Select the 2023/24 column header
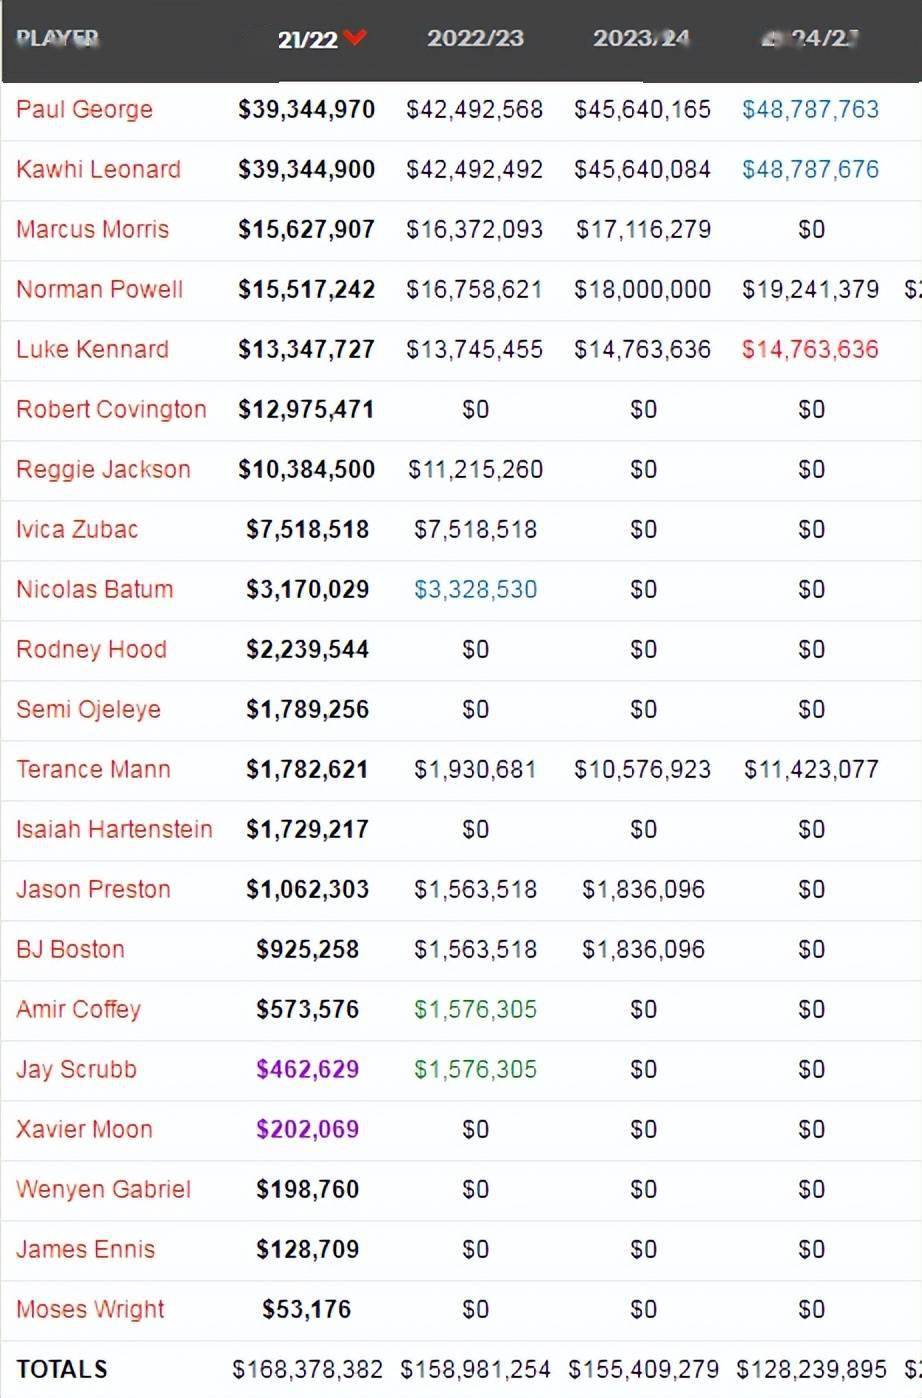Screen dimensions: 922x1398 click(x=641, y=38)
